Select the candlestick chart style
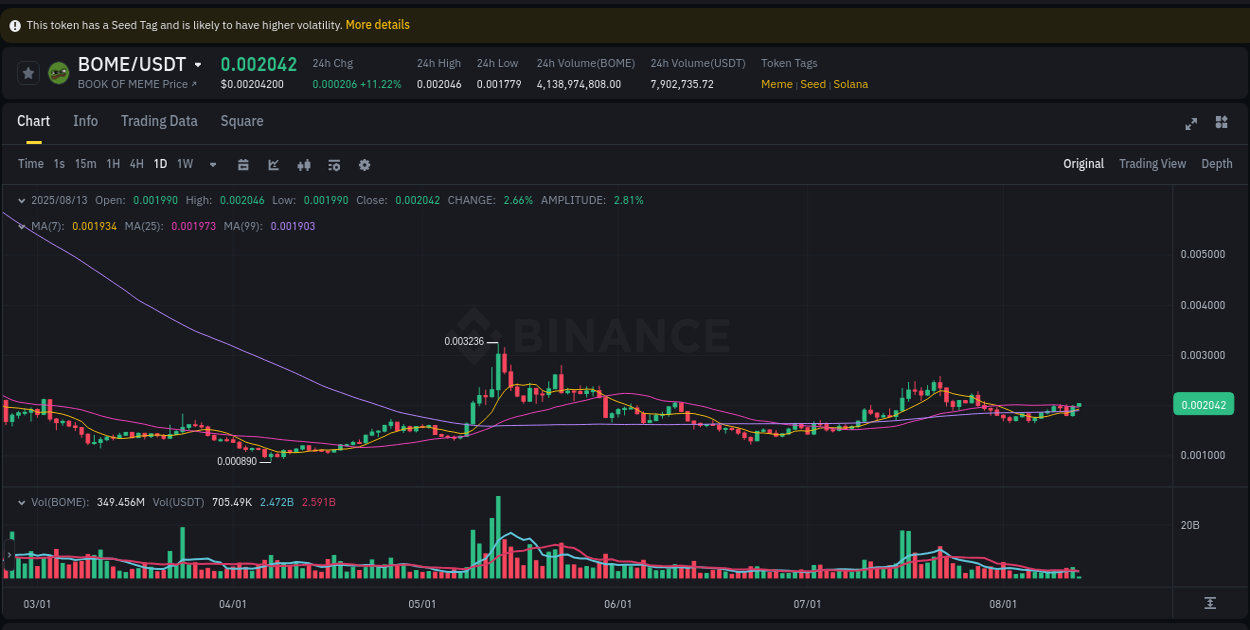This screenshot has width=1250, height=630. tap(304, 164)
